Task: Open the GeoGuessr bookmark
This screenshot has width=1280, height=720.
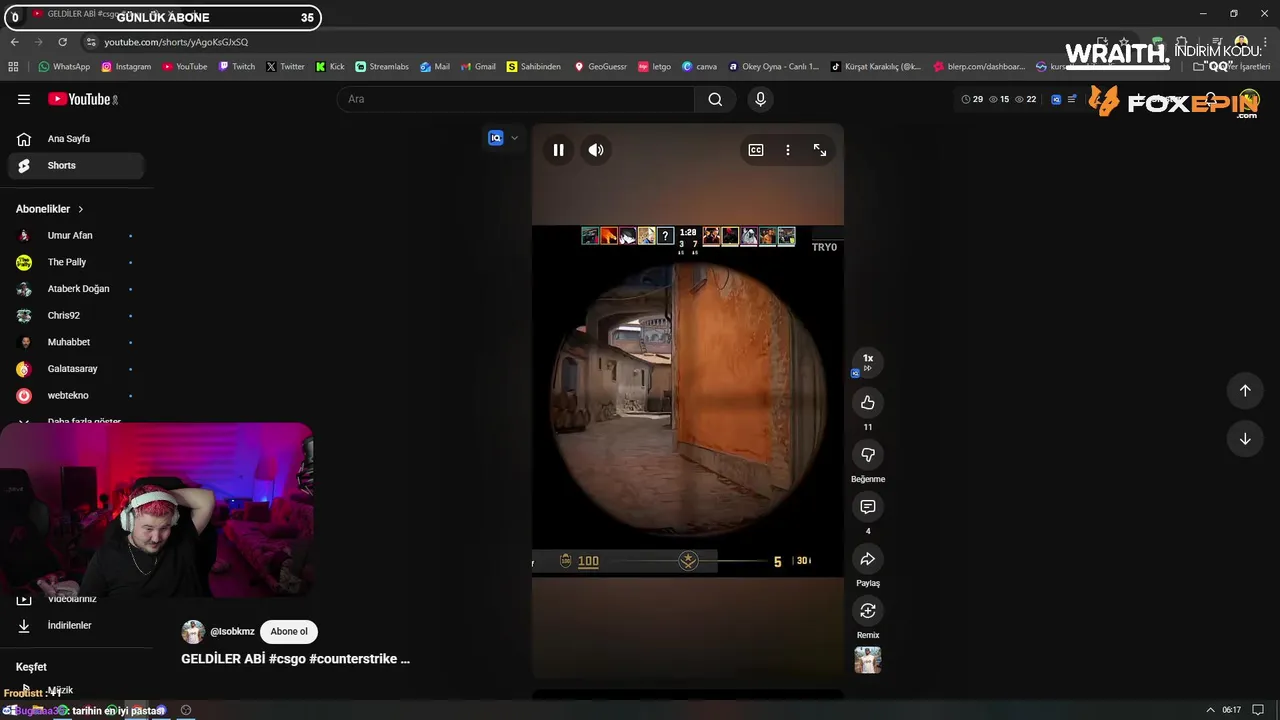Action: coord(600,67)
